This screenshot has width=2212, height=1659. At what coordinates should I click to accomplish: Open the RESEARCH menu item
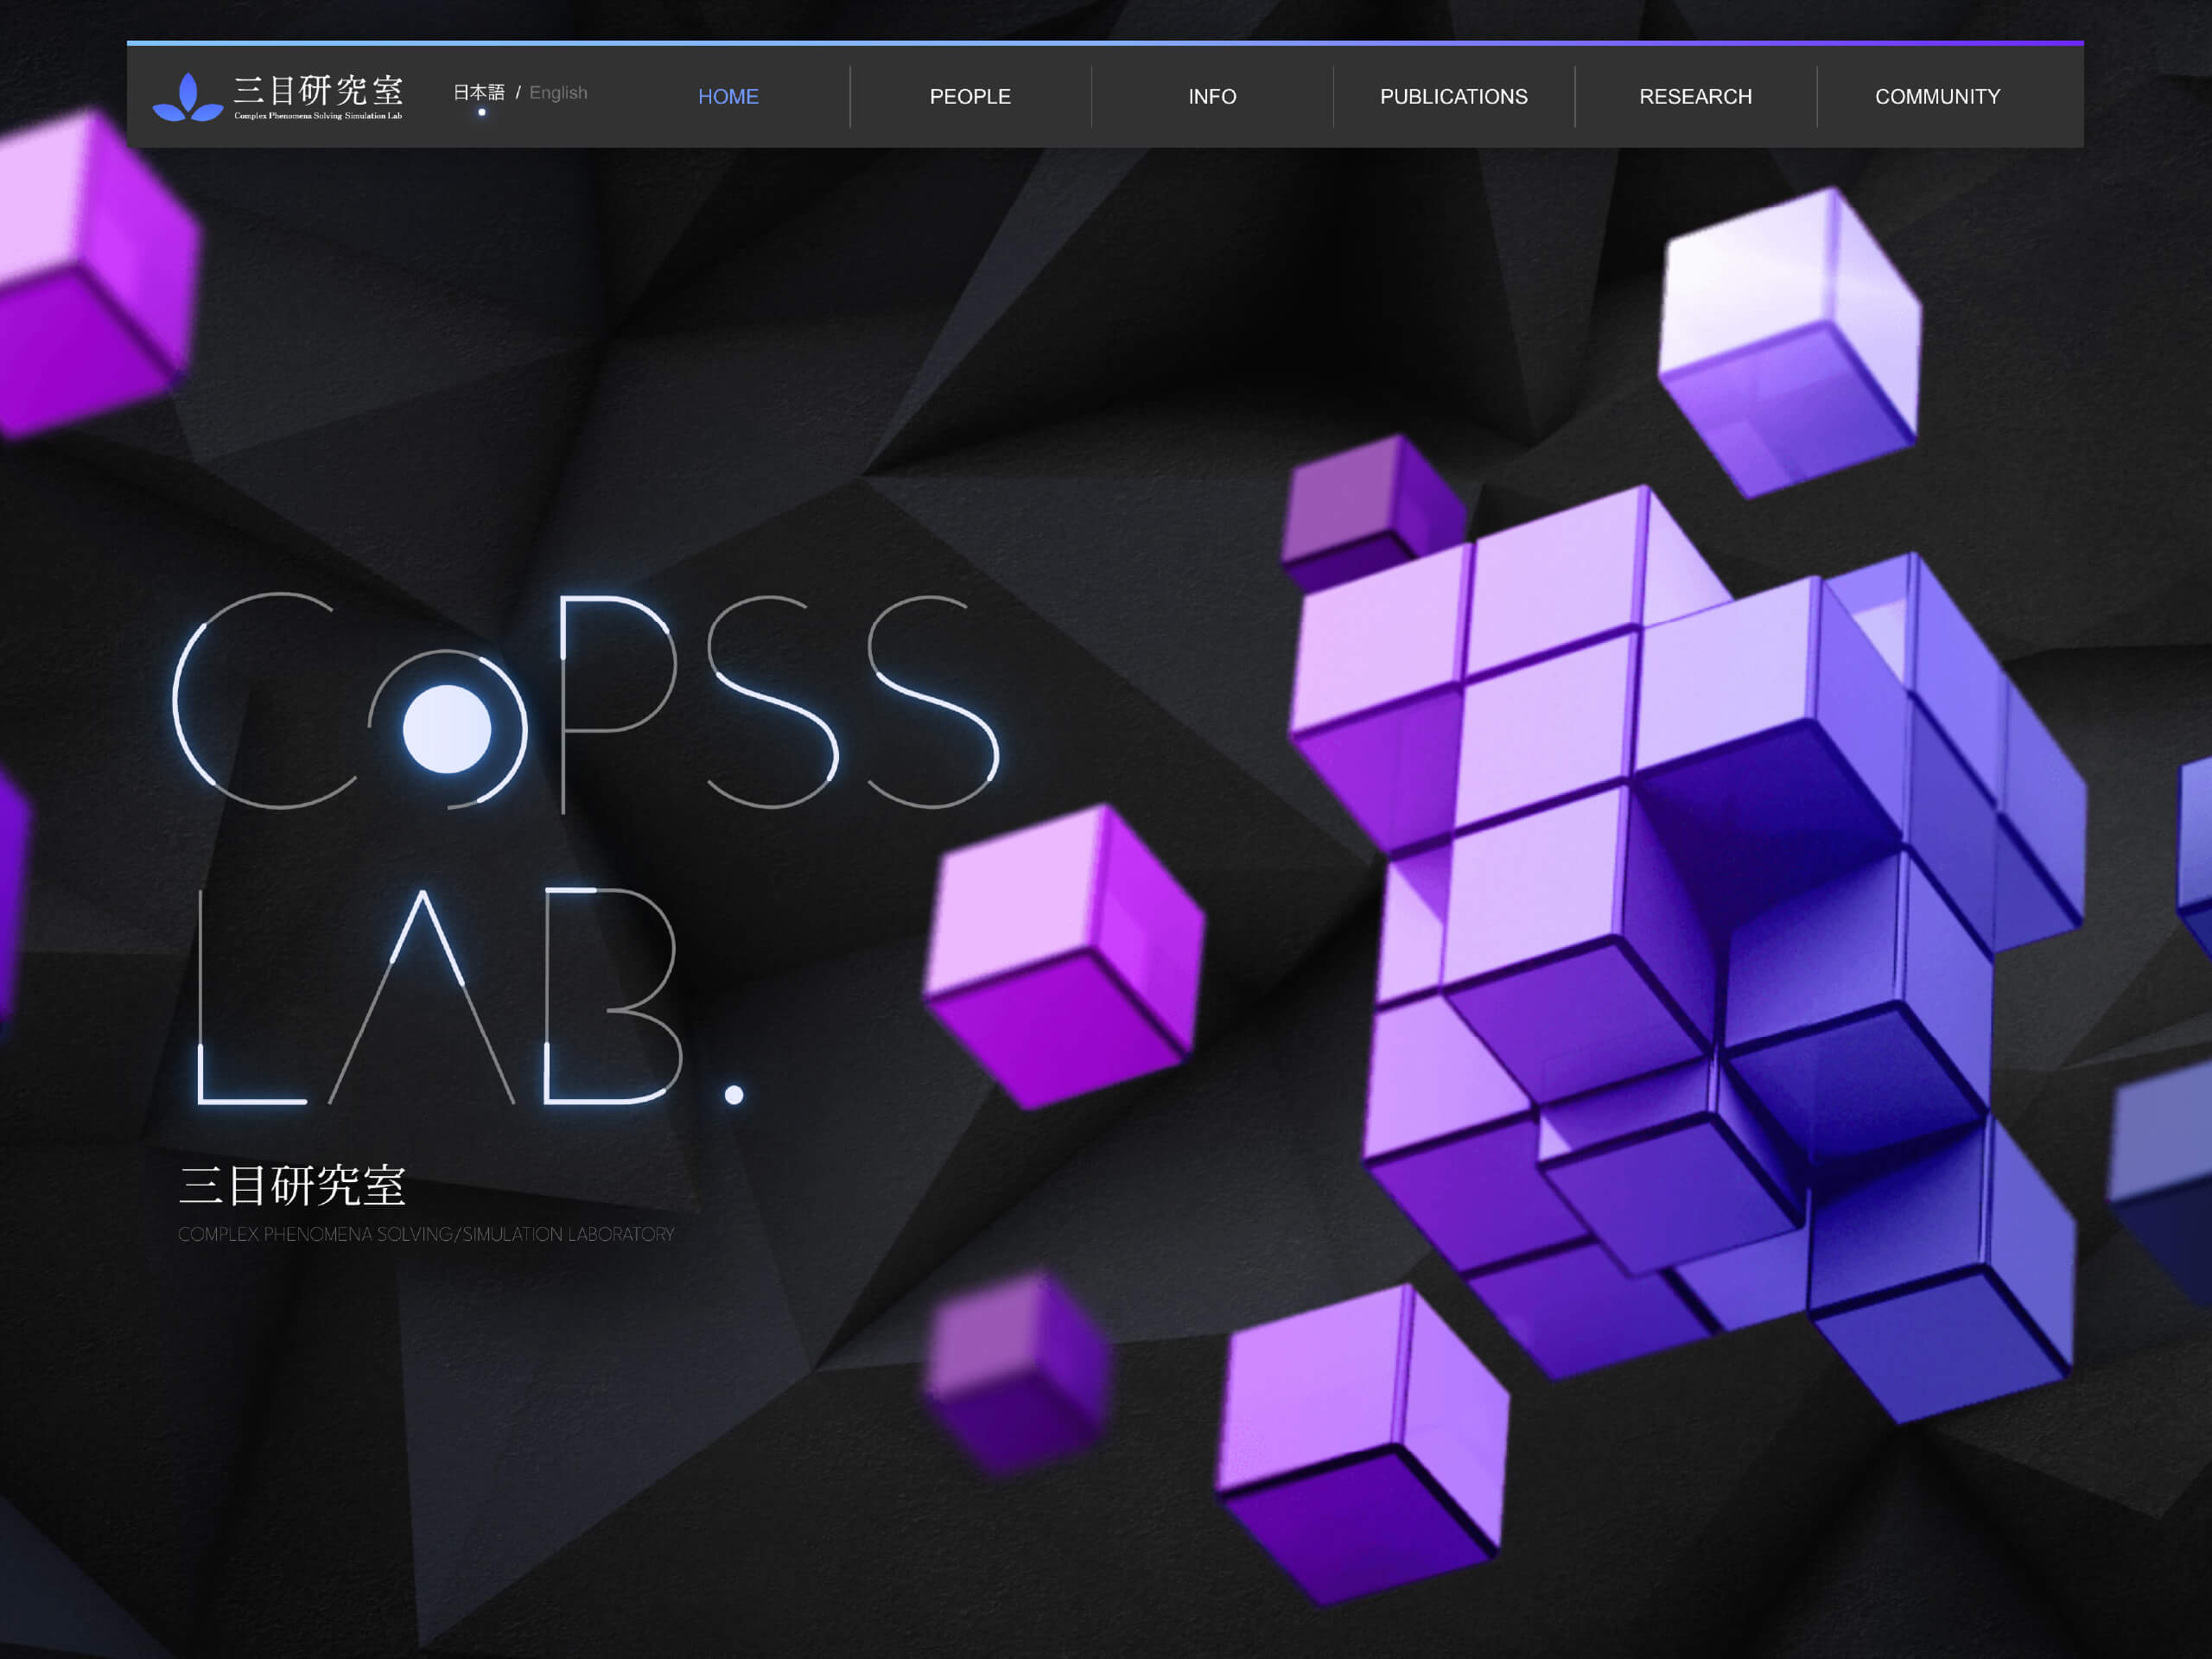coord(1696,97)
